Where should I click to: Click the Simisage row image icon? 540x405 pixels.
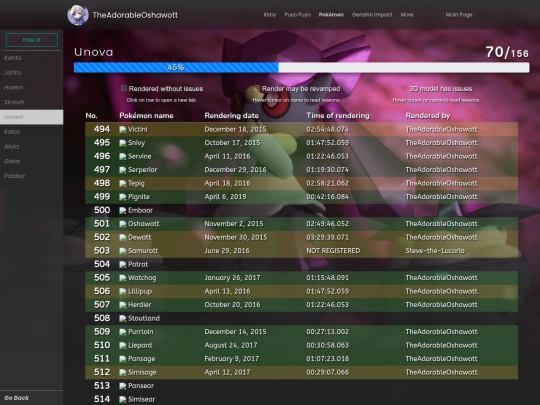click(x=123, y=372)
